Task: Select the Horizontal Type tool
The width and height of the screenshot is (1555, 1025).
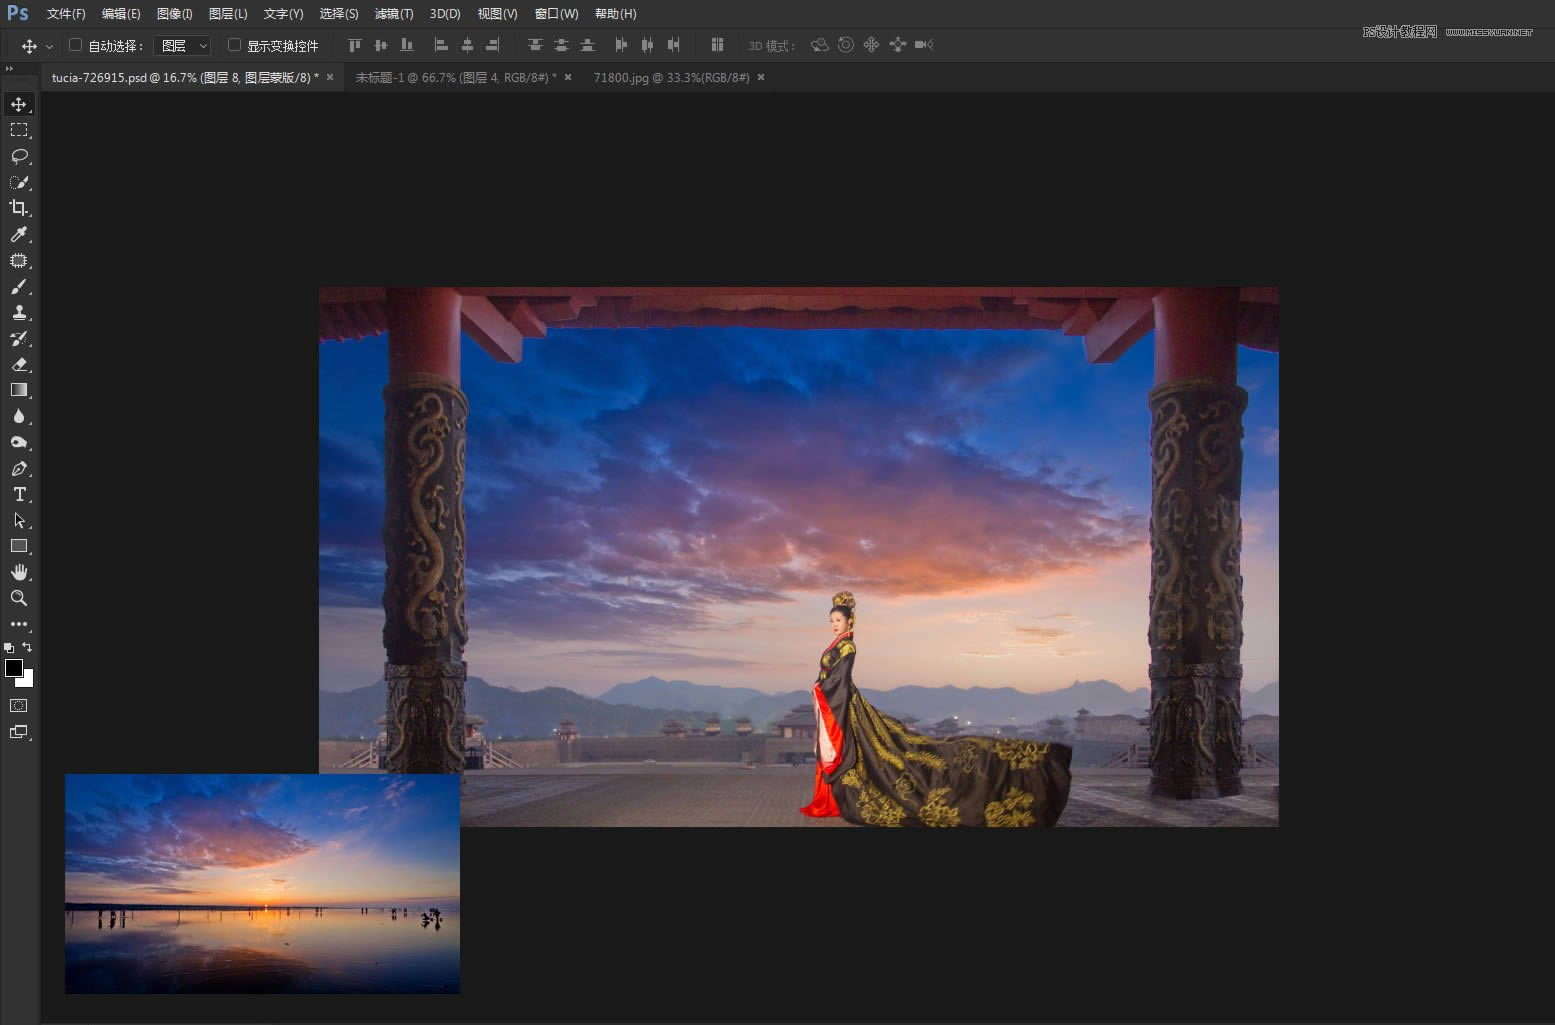Action: [x=19, y=495]
